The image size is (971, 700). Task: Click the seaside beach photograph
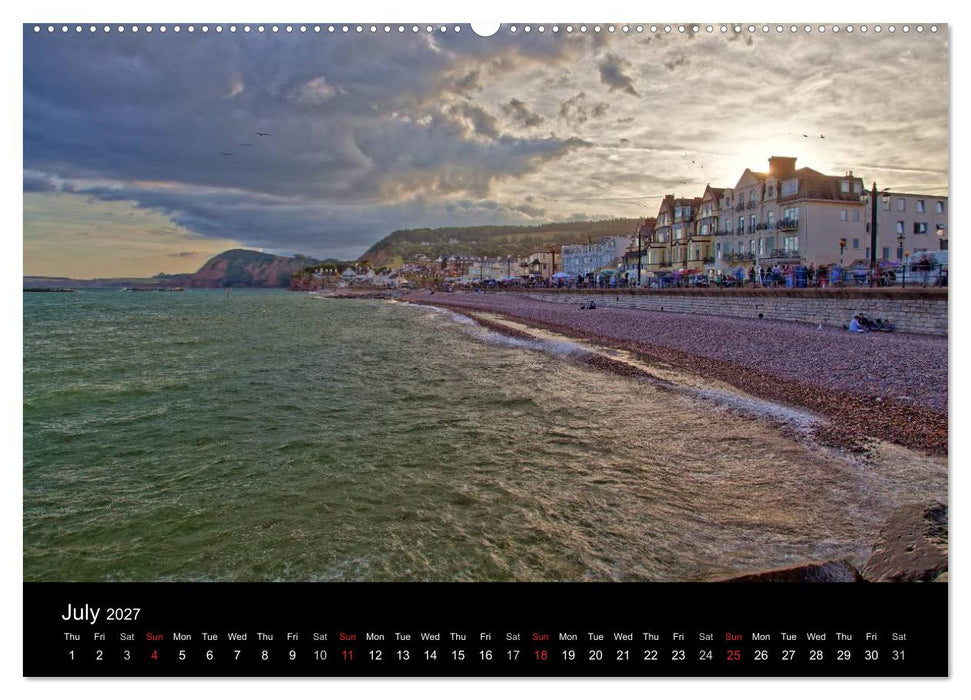pyautogui.click(x=486, y=303)
